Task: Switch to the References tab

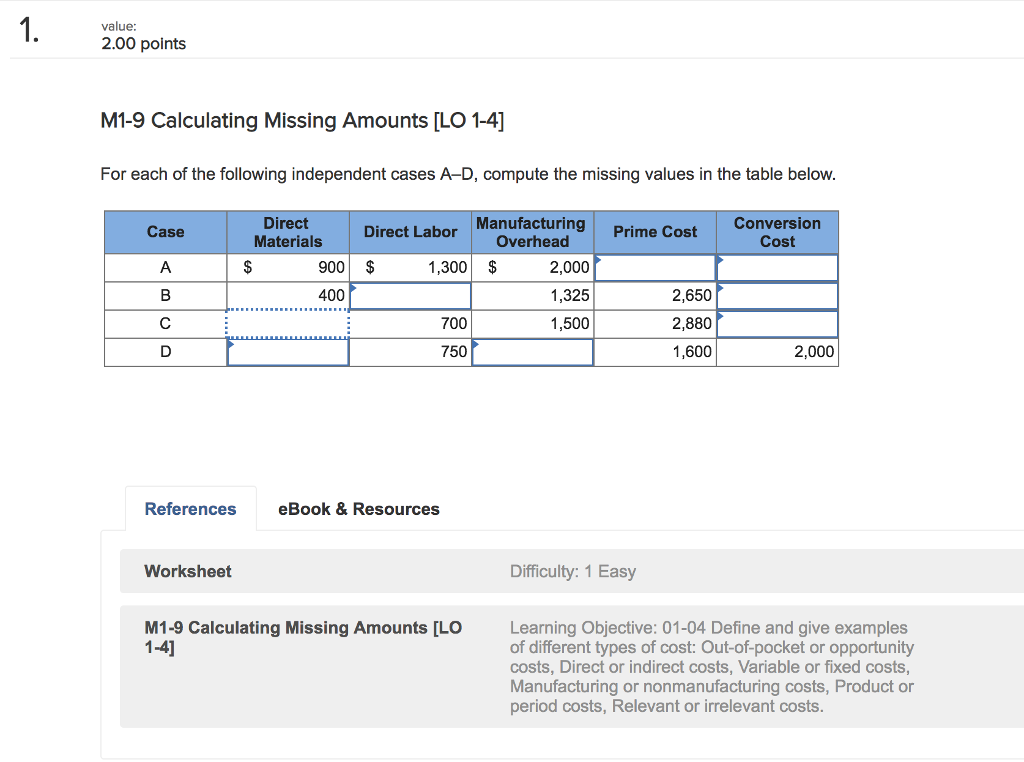Action: [190, 508]
